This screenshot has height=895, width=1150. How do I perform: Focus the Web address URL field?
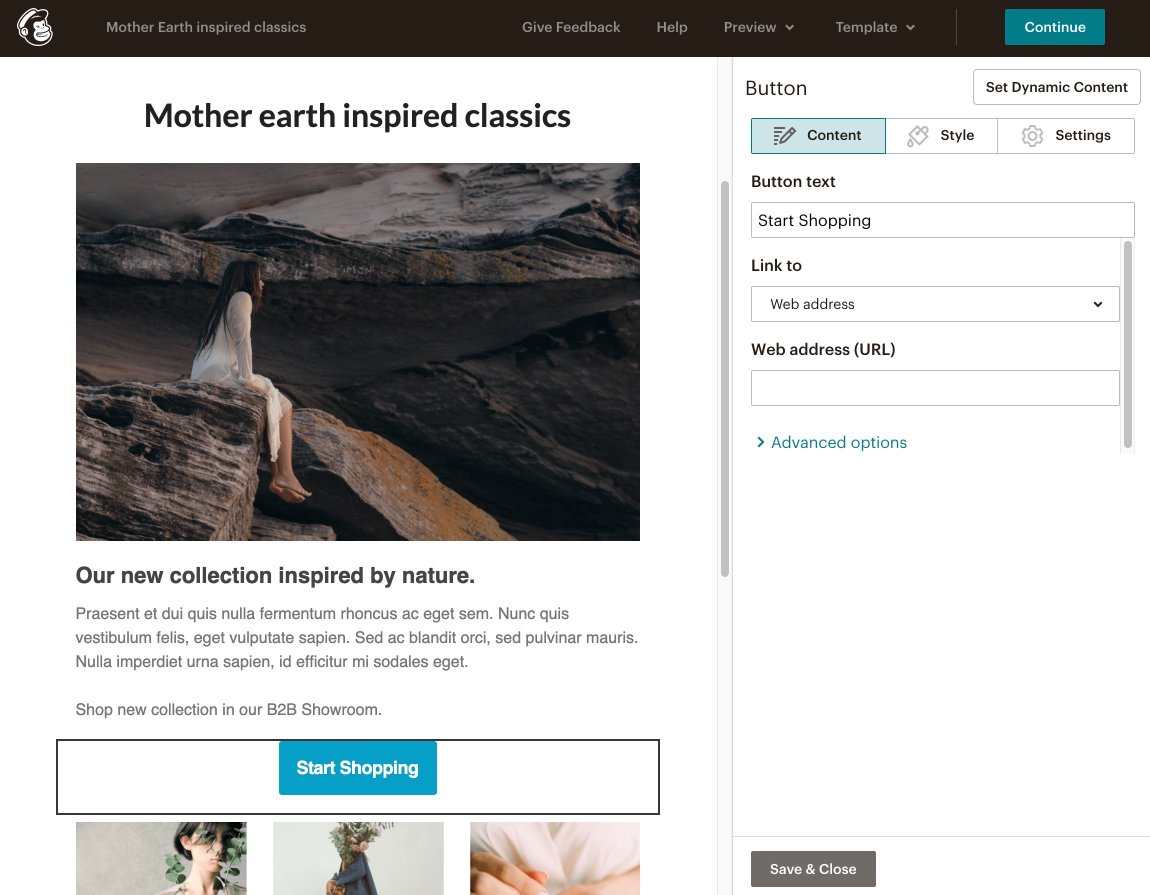934,388
